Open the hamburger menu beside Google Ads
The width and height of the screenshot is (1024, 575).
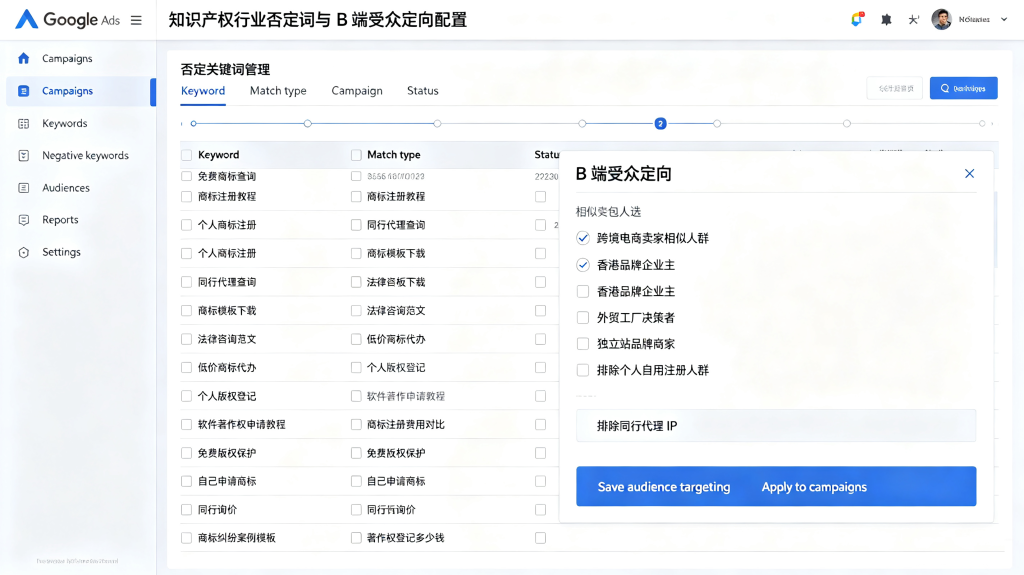click(x=136, y=20)
